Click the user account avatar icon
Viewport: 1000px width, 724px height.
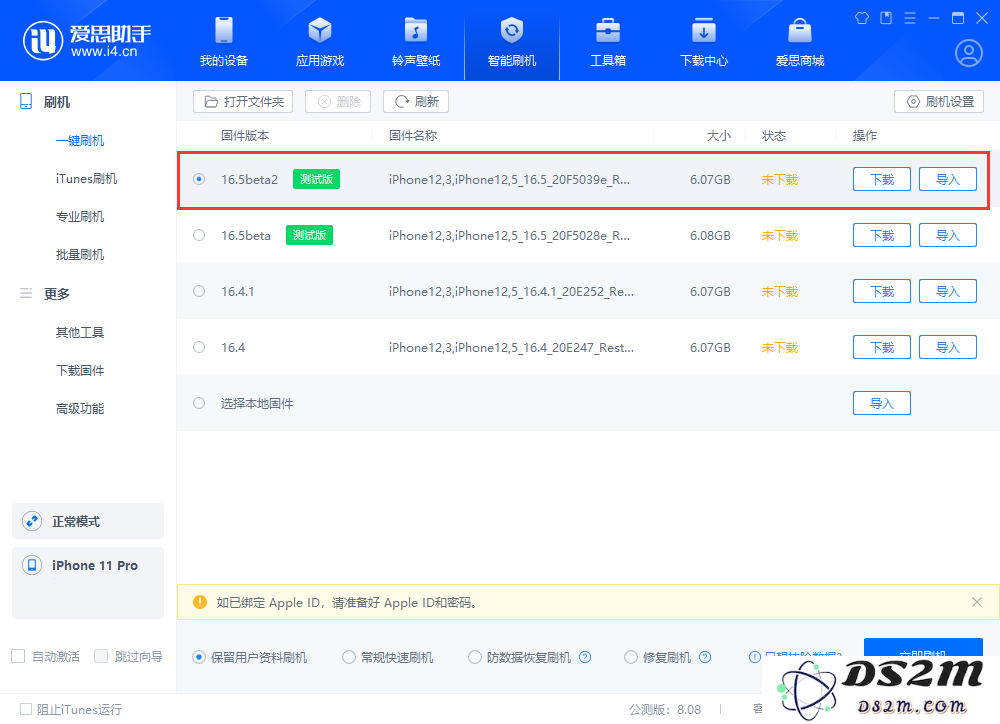pos(968,53)
